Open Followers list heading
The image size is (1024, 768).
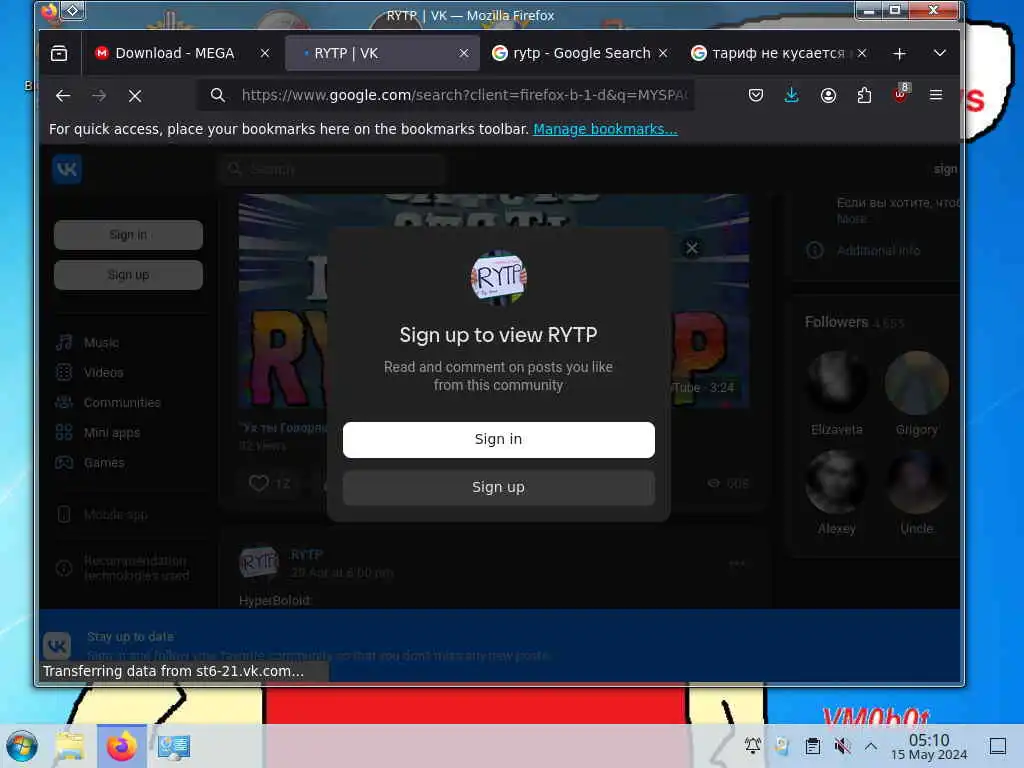(837, 322)
